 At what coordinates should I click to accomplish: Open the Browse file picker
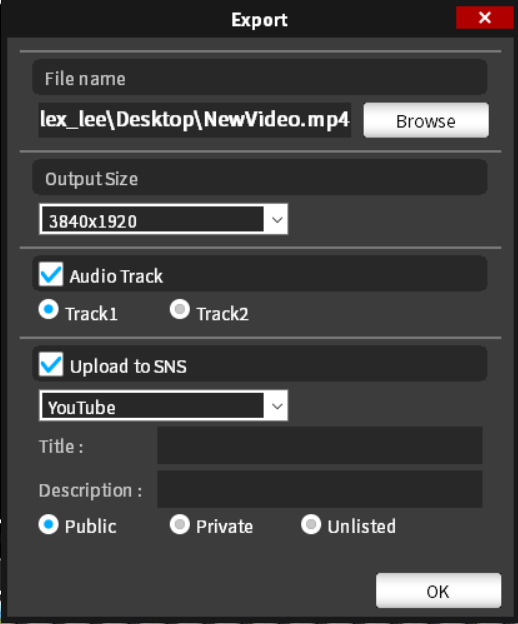pyautogui.click(x=426, y=121)
